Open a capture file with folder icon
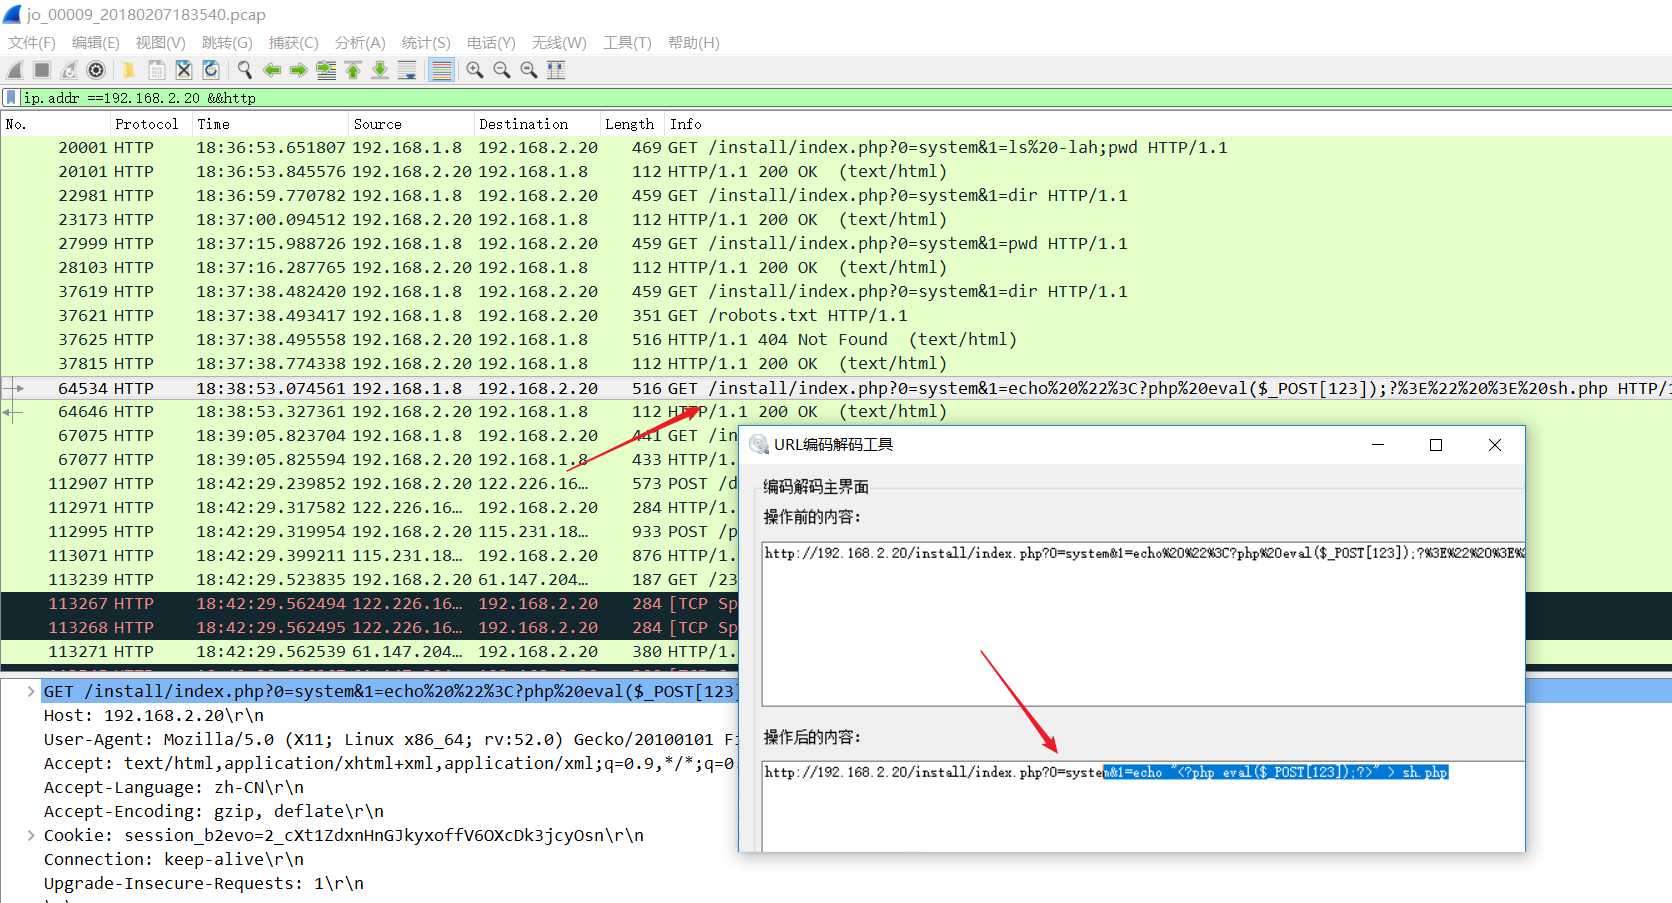 coord(129,70)
